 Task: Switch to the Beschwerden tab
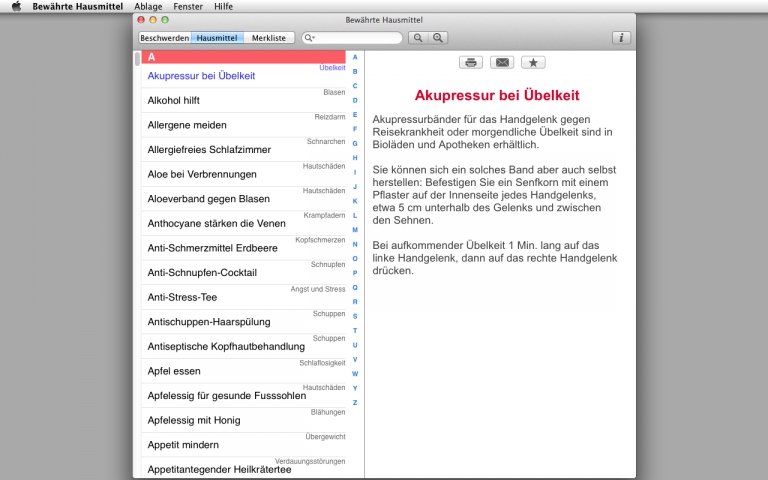(164, 38)
